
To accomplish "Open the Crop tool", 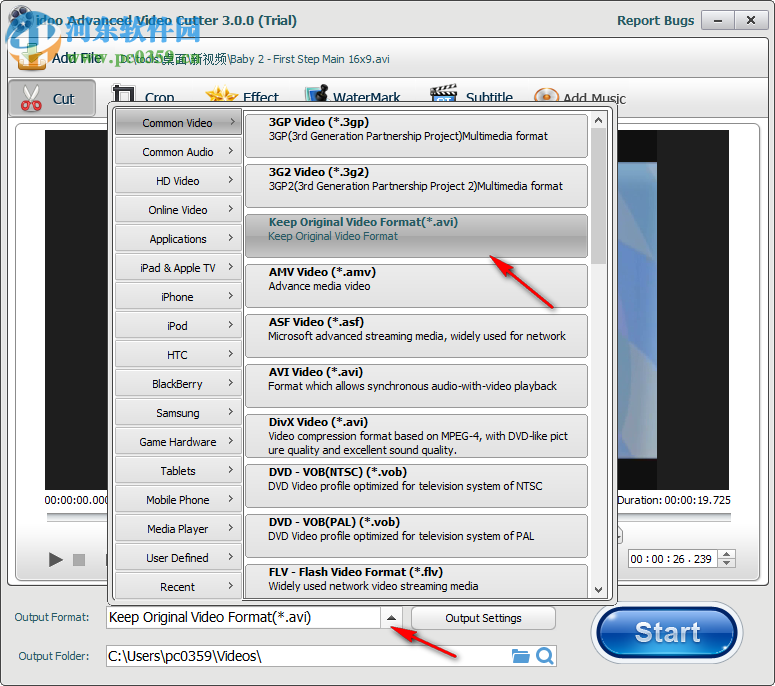I will (x=143, y=94).
